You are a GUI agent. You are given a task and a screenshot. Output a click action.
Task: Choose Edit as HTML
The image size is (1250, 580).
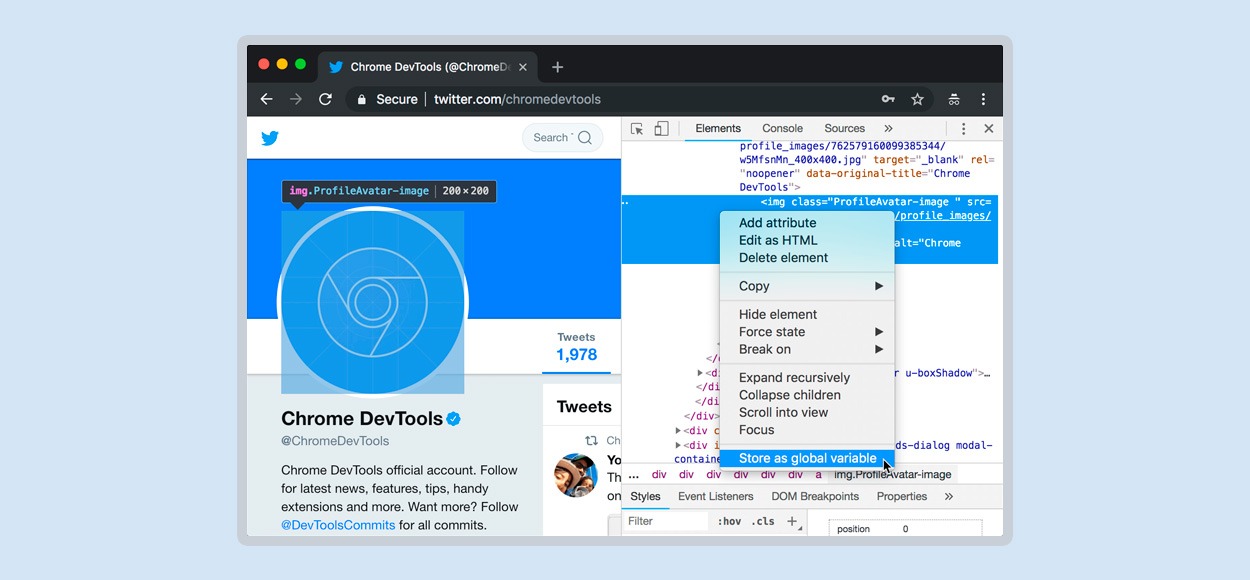[807, 240]
